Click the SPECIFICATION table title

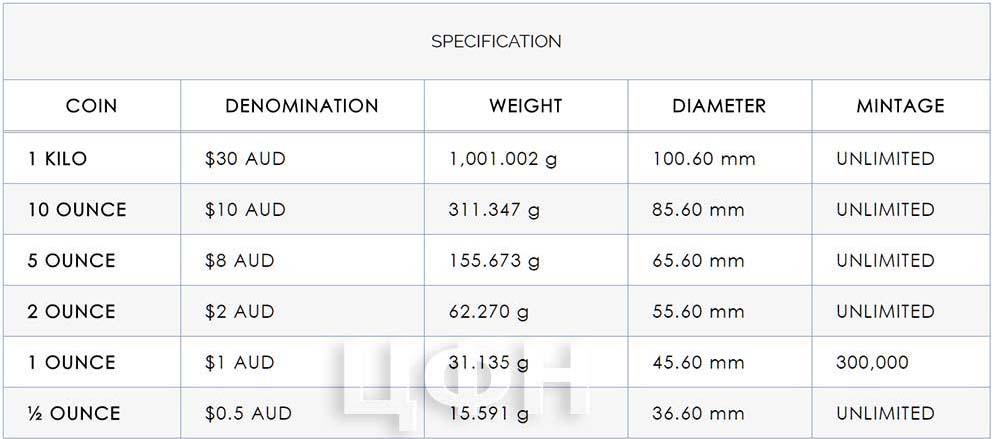pyautogui.click(x=496, y=41)
